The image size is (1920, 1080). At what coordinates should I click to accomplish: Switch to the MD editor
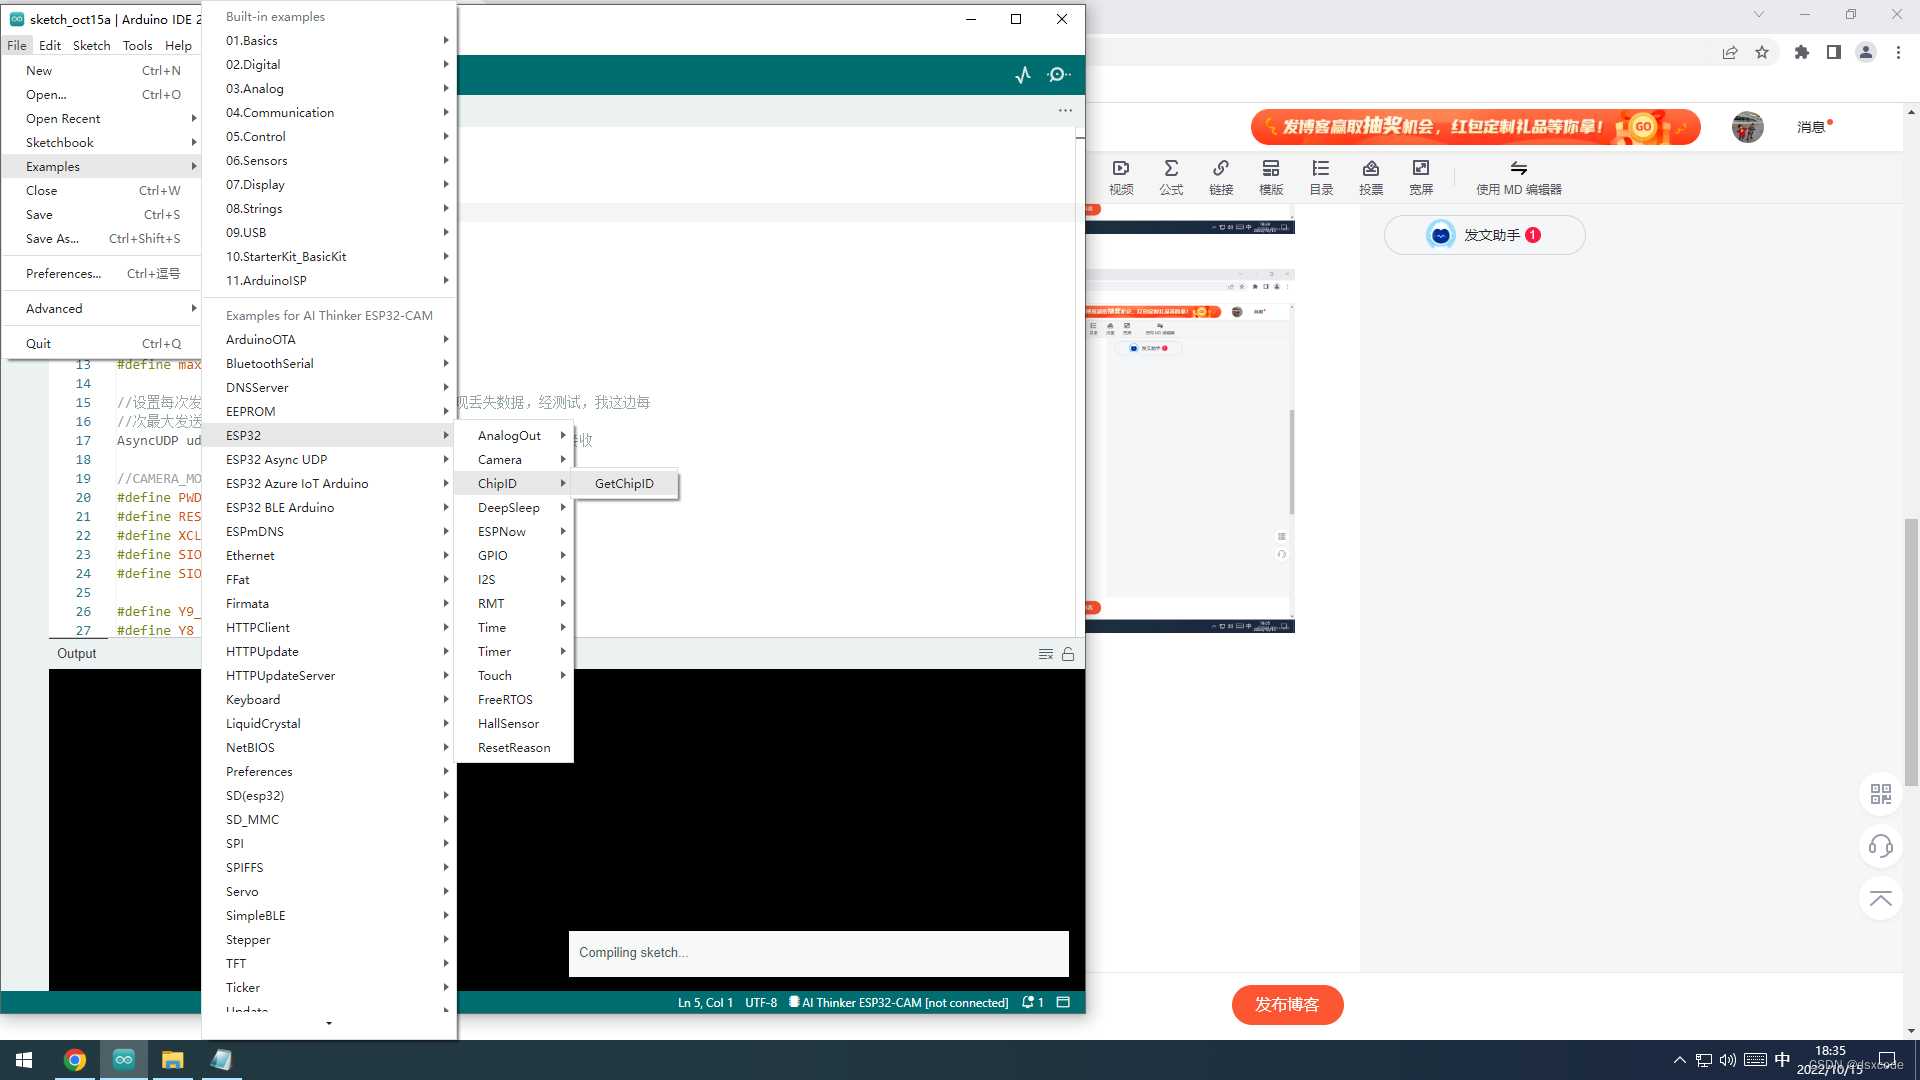click(x=1518, y=177)
